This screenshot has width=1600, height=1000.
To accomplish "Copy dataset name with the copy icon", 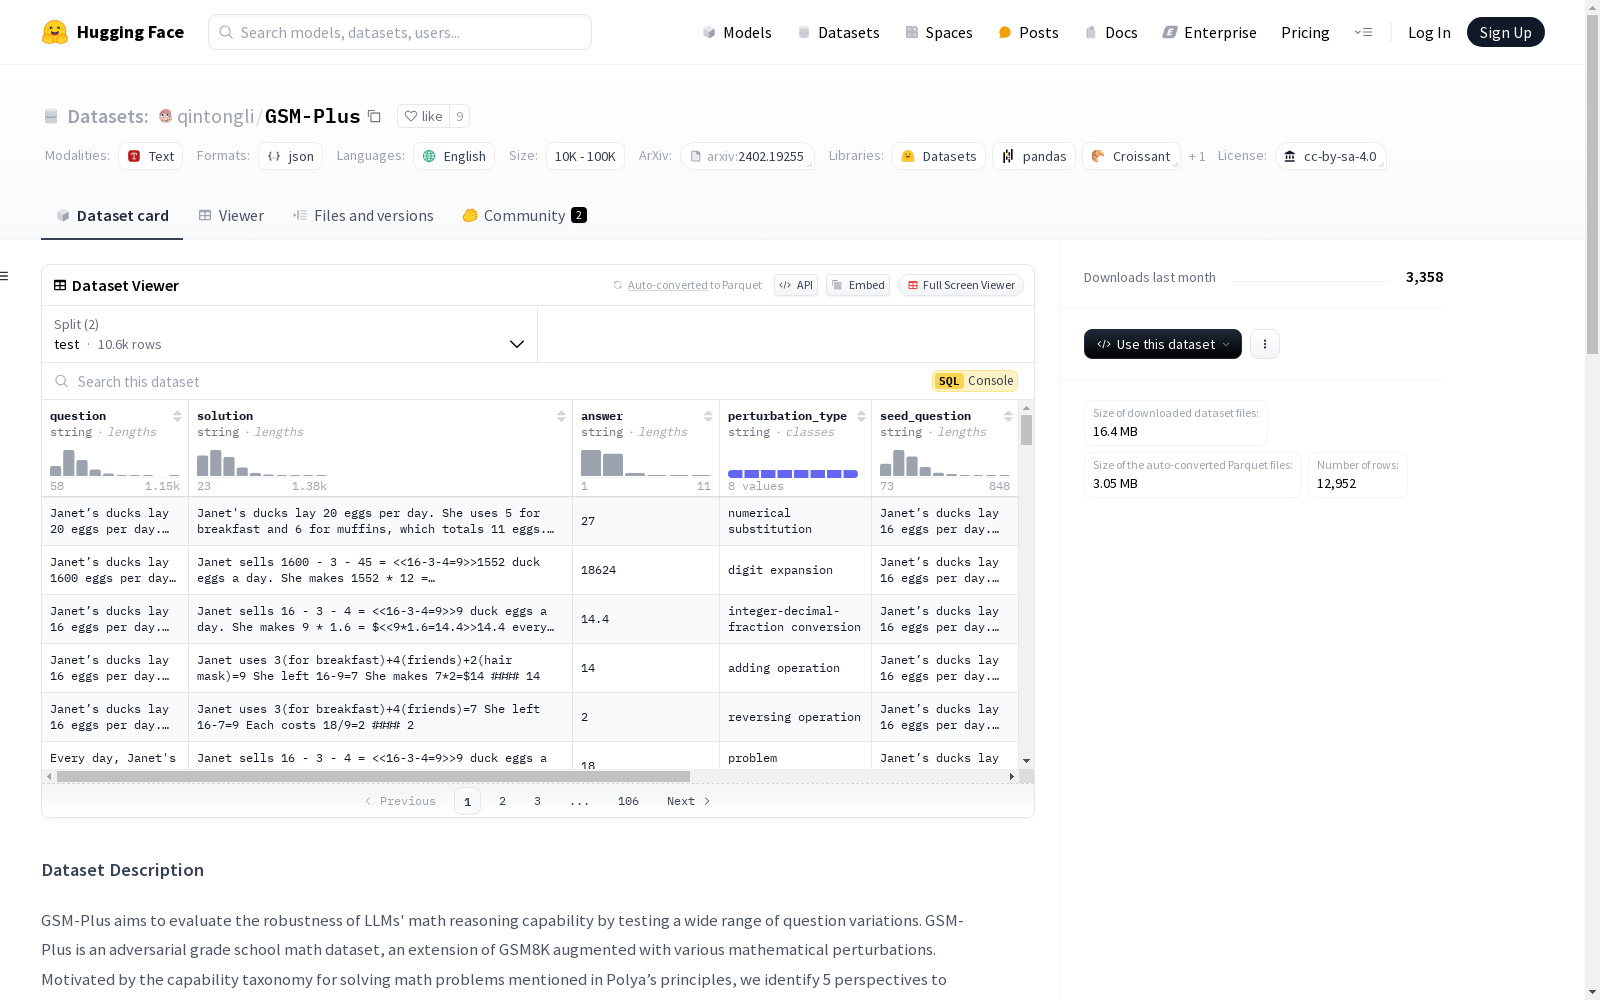I will (x=374, y=116).
